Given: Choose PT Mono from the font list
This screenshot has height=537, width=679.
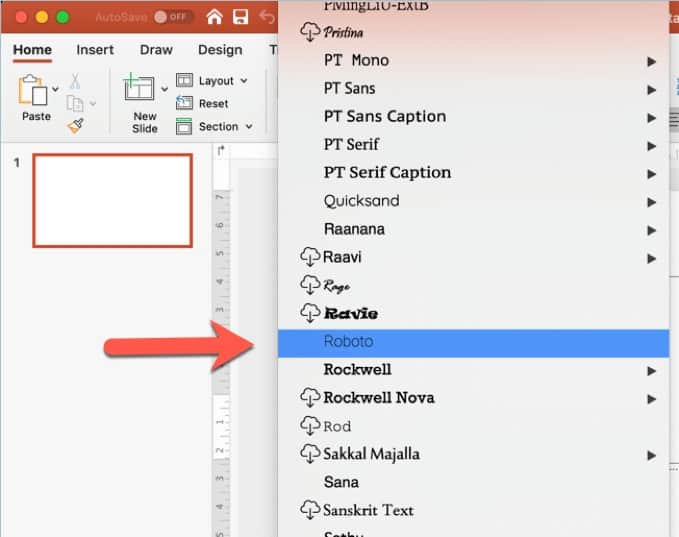Looking at the screenshot, I should (473, 61).
